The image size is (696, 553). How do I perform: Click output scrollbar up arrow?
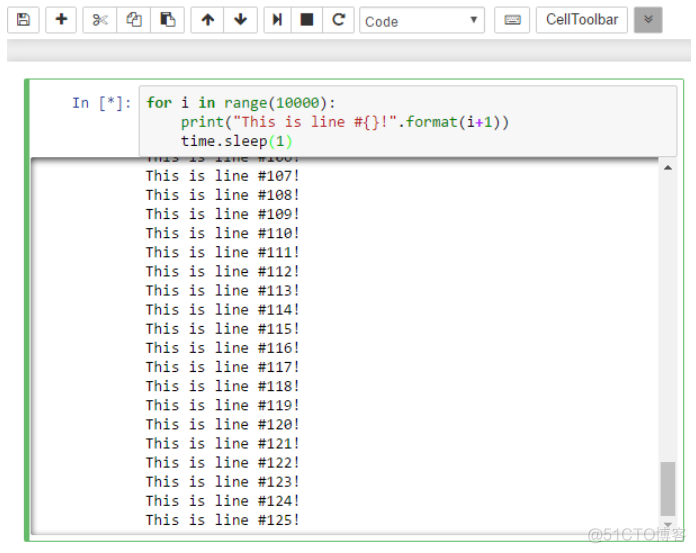pyautogui.click(x=668, y=168)
